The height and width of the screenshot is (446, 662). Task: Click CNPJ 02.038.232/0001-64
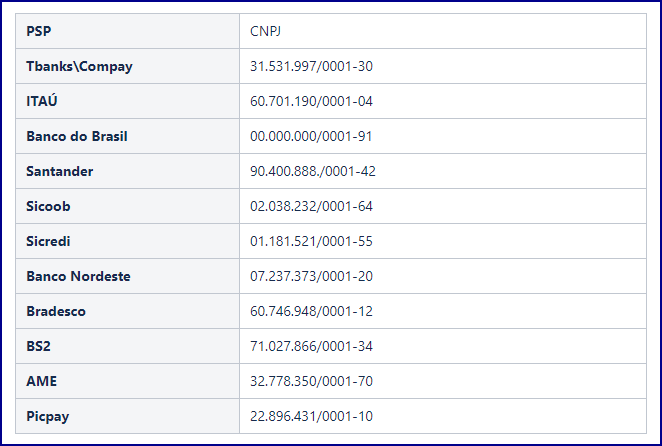point(311,206)
